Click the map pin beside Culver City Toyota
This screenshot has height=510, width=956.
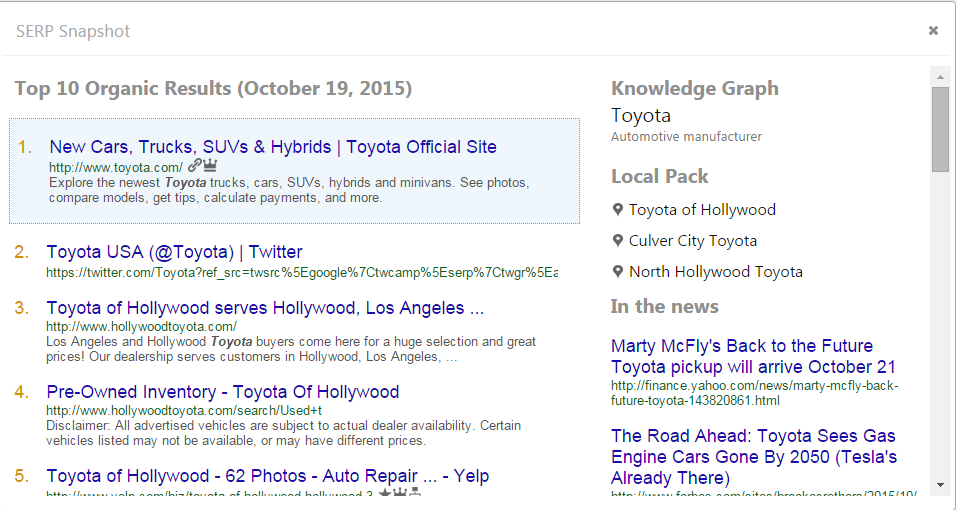[618, 241]
